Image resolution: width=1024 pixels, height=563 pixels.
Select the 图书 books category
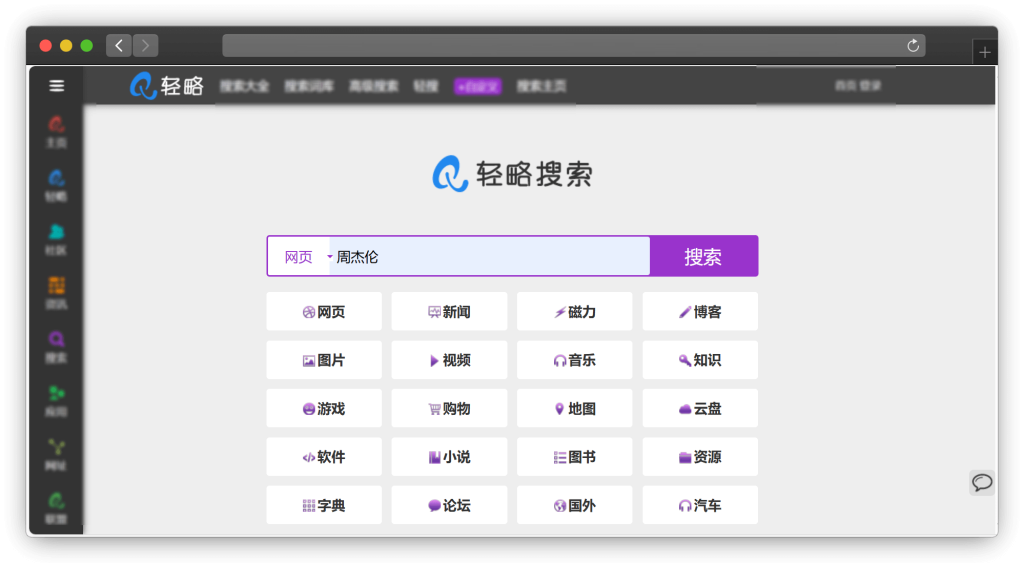point(575,457)
